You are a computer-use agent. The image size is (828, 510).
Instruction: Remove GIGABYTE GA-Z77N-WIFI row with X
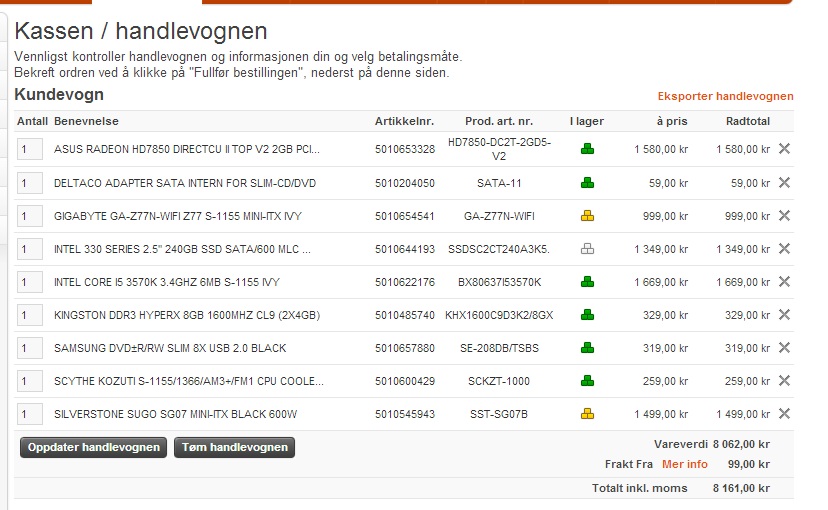[784, 215]
